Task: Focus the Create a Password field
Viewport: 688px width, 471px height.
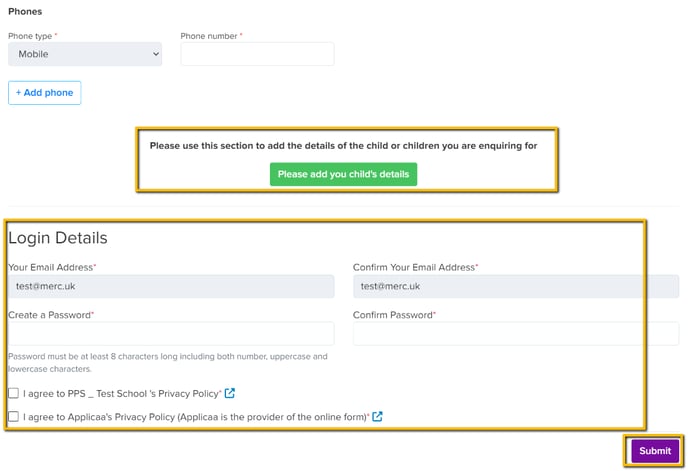Action: click(171, 334)
